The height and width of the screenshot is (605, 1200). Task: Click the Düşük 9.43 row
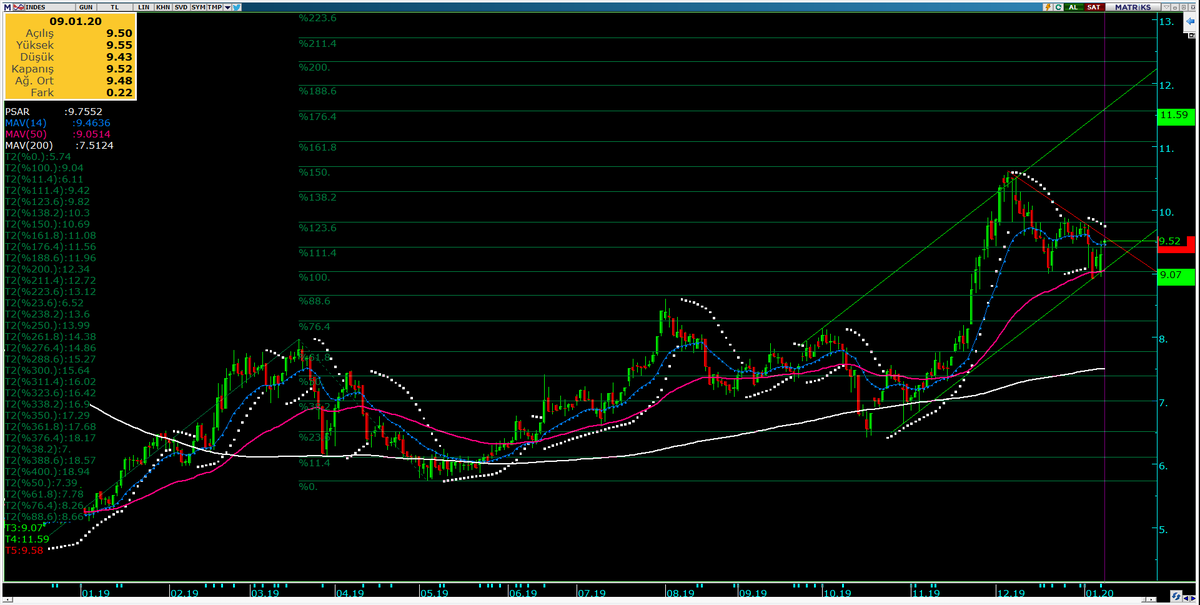click(x=70, y=57)
